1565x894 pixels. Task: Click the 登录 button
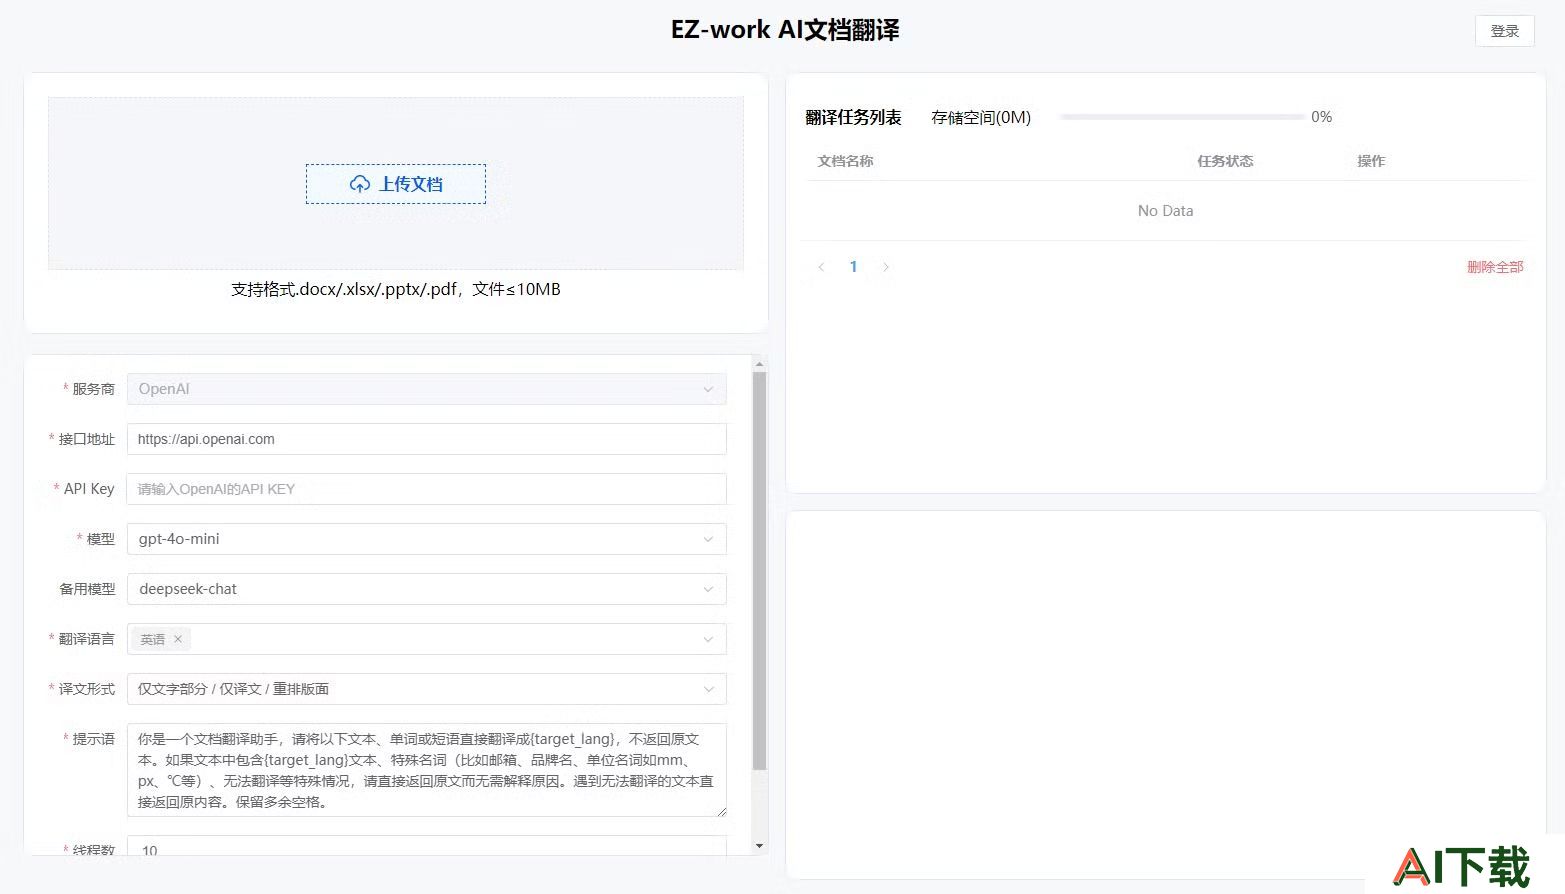tap(1504, 31)
